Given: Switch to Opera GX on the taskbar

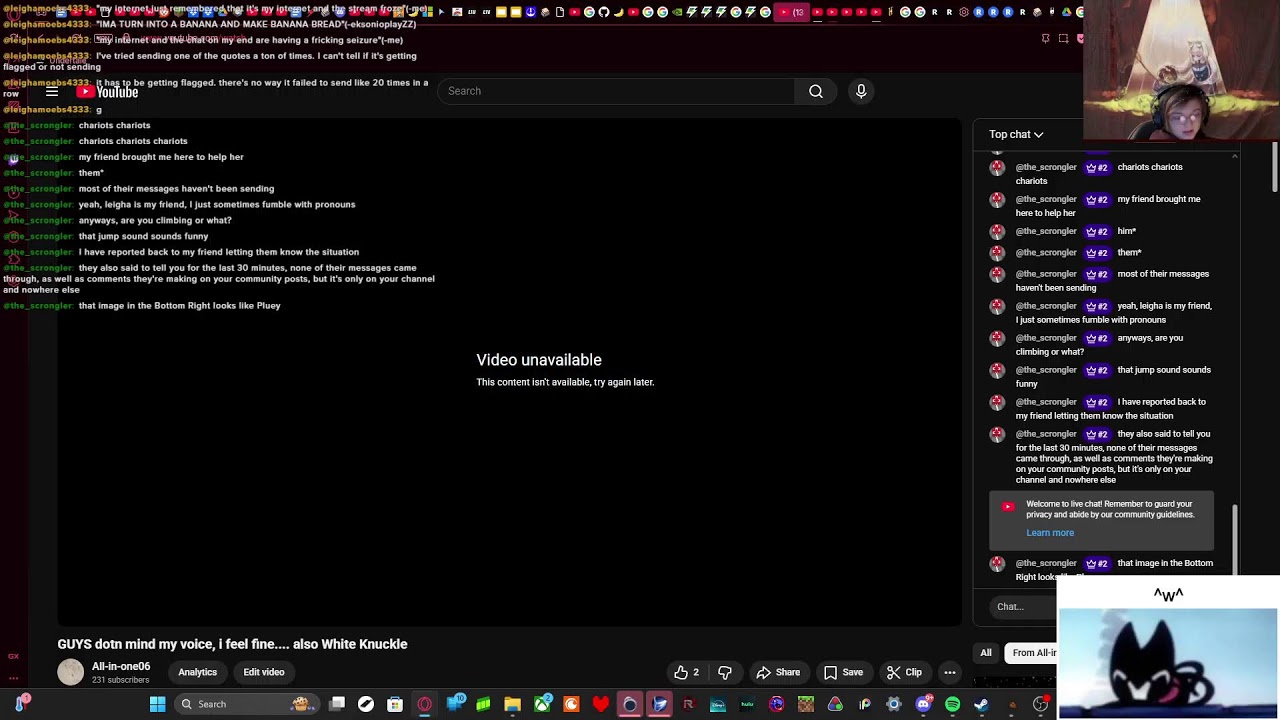Looking at the screenshot, I should point(424,704).
